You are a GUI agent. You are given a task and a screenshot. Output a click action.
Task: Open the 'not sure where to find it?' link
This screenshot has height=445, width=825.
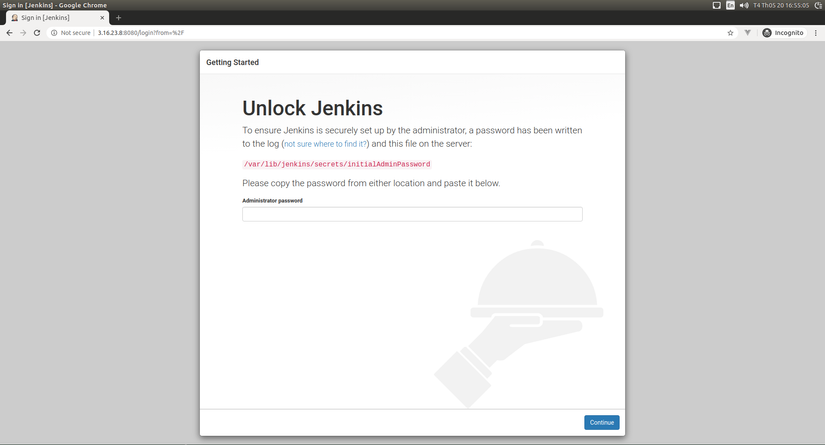pyautogui.click(x=326, y=144)
